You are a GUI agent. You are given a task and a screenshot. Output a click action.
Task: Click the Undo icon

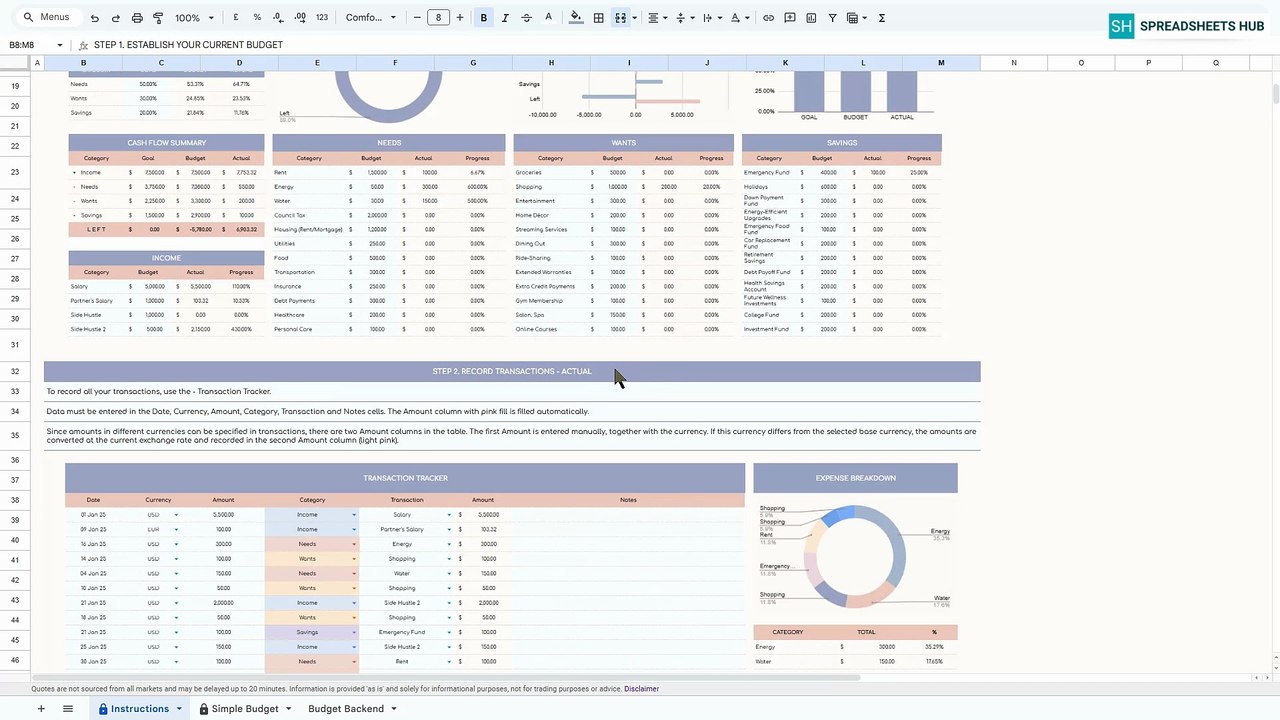click(x=95, y=18)
